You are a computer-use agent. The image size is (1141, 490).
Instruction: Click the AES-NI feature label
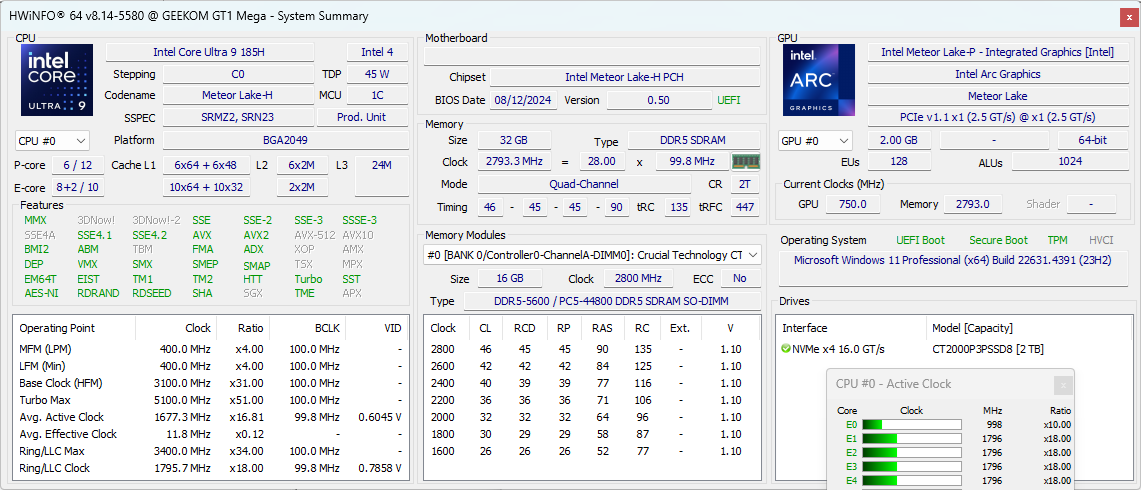pos(41,293)
